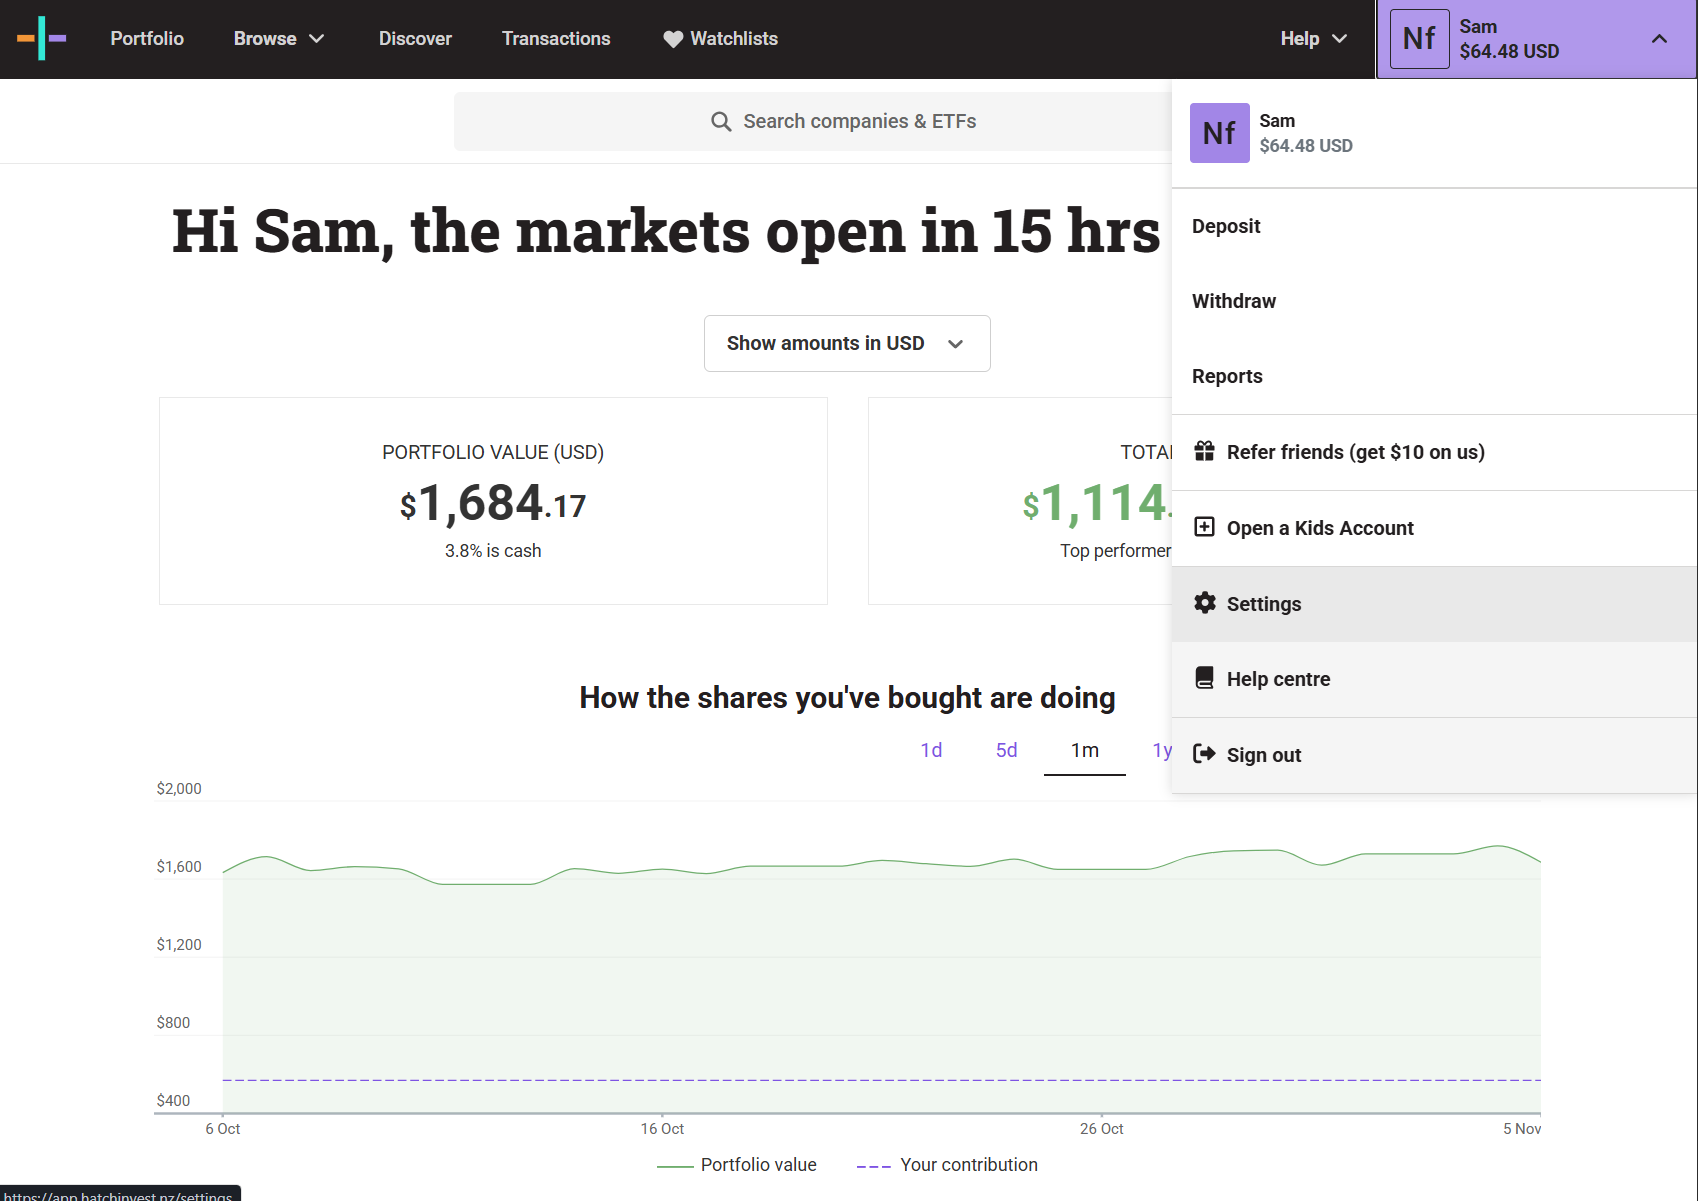The width and height of the screenshot is (1698, 1201).
Task: Open Help centre from the account menu
Action: [x=1434, y=679]
